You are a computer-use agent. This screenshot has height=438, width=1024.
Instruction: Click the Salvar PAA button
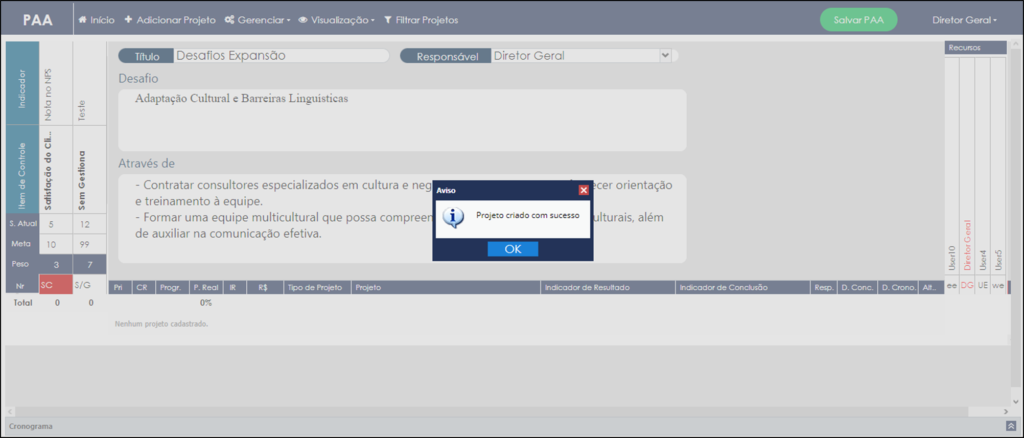point(859,20)
